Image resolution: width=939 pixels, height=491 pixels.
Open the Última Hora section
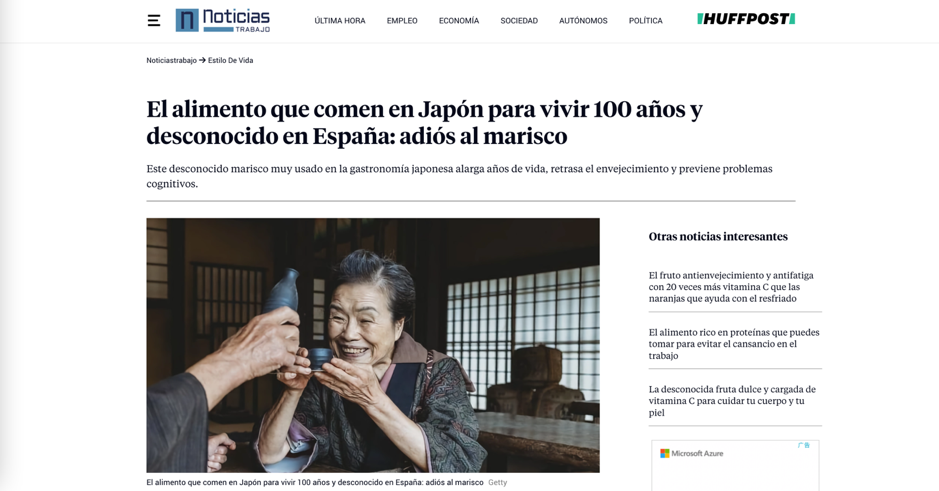coord(340,20)
